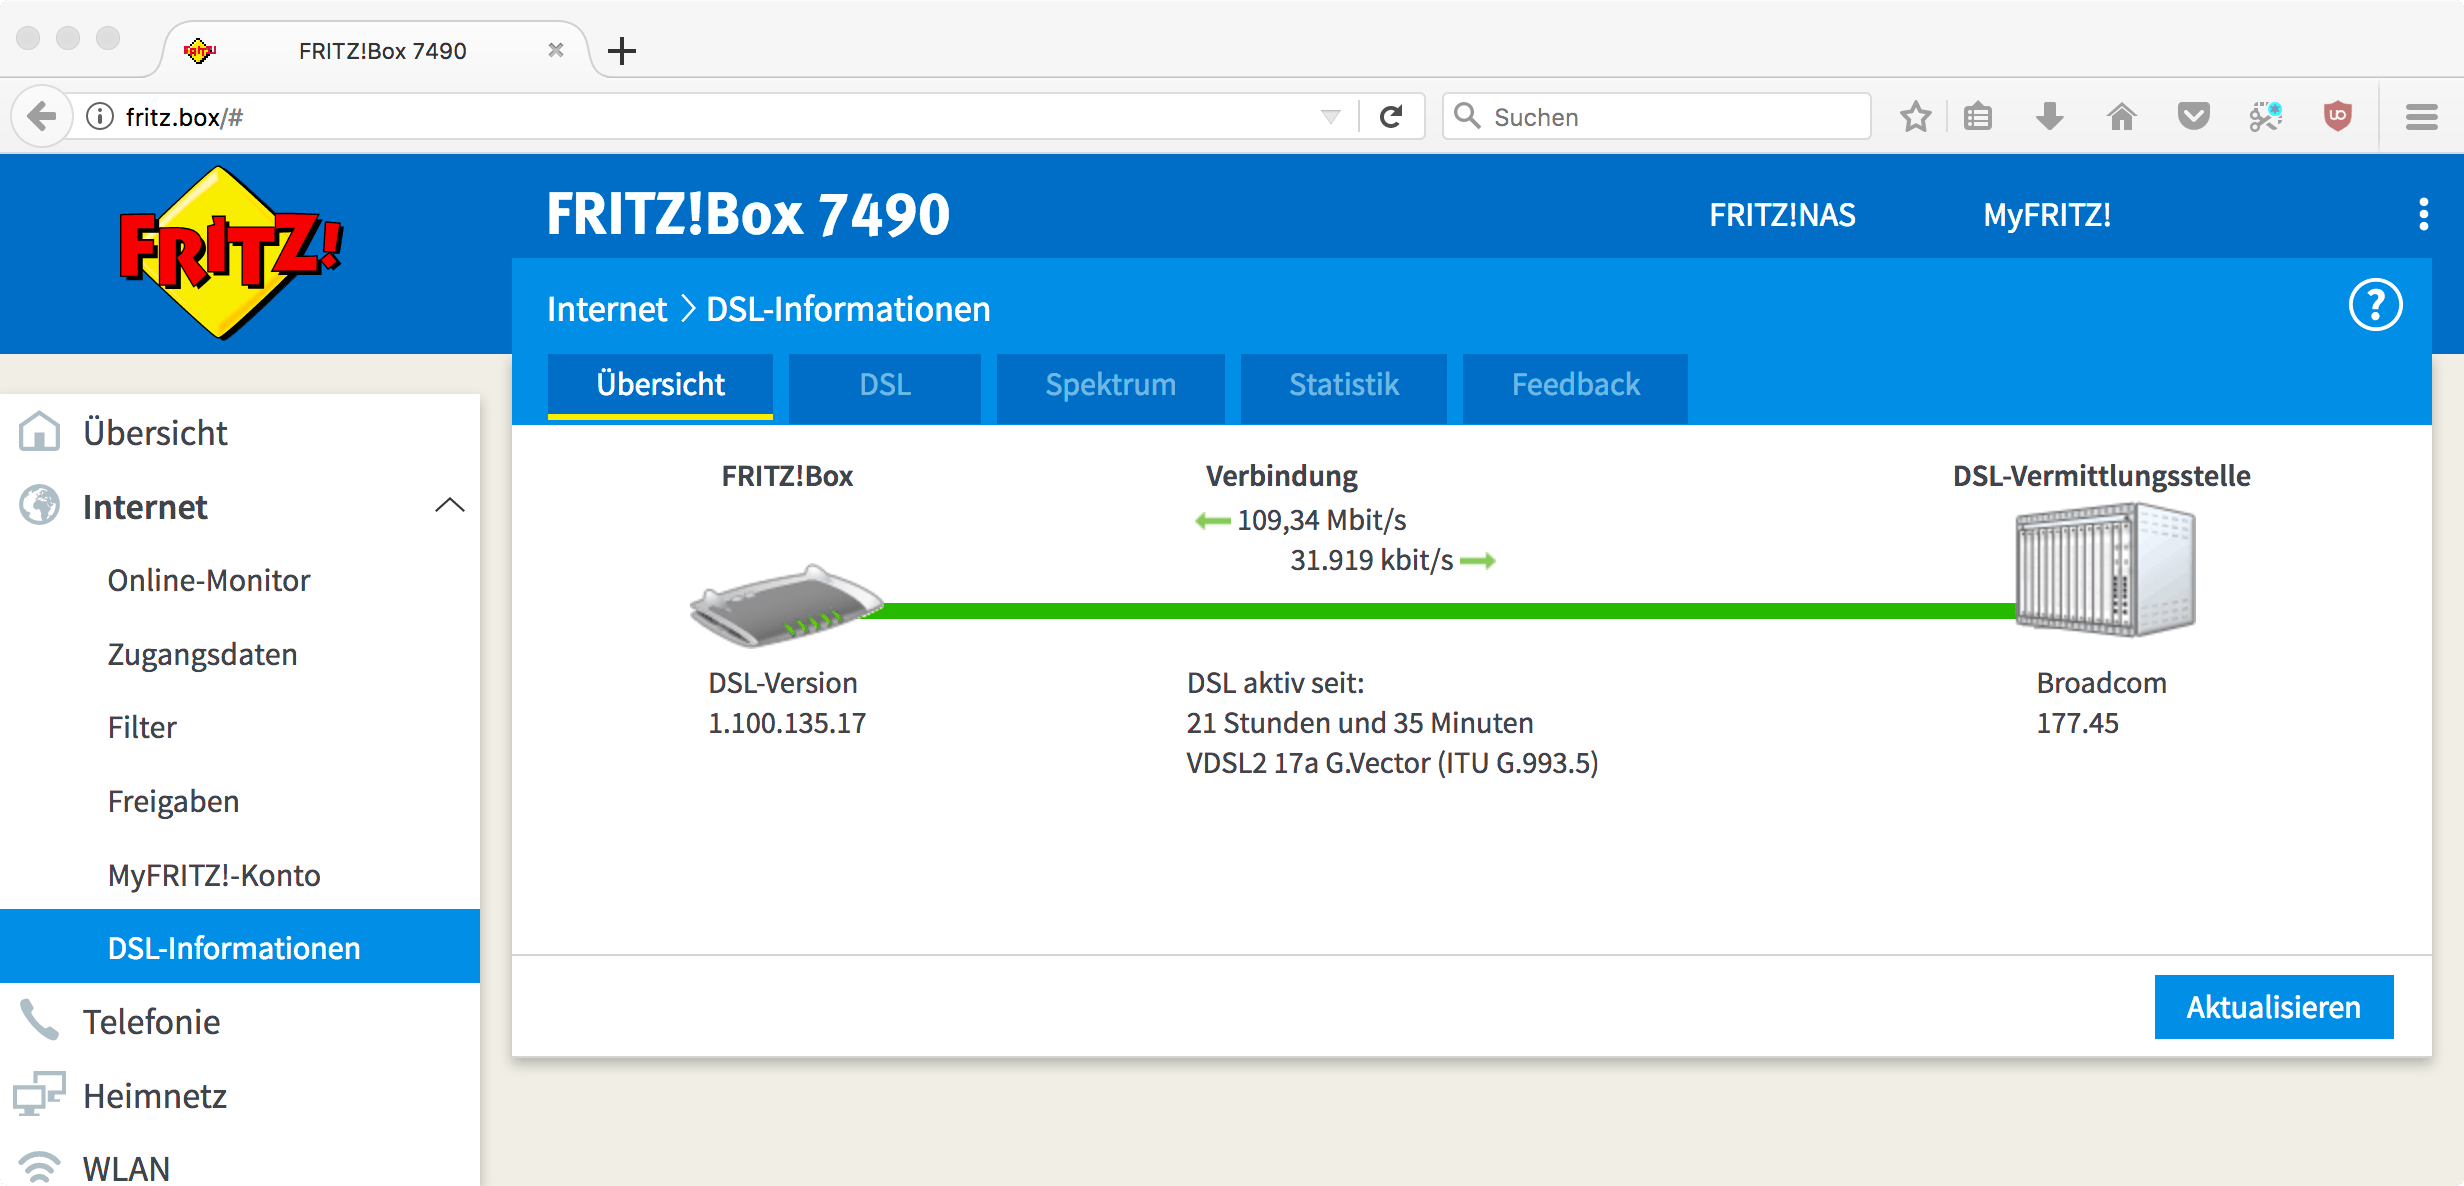Reload page with the refresh icon

click(x=1391, y=117)
